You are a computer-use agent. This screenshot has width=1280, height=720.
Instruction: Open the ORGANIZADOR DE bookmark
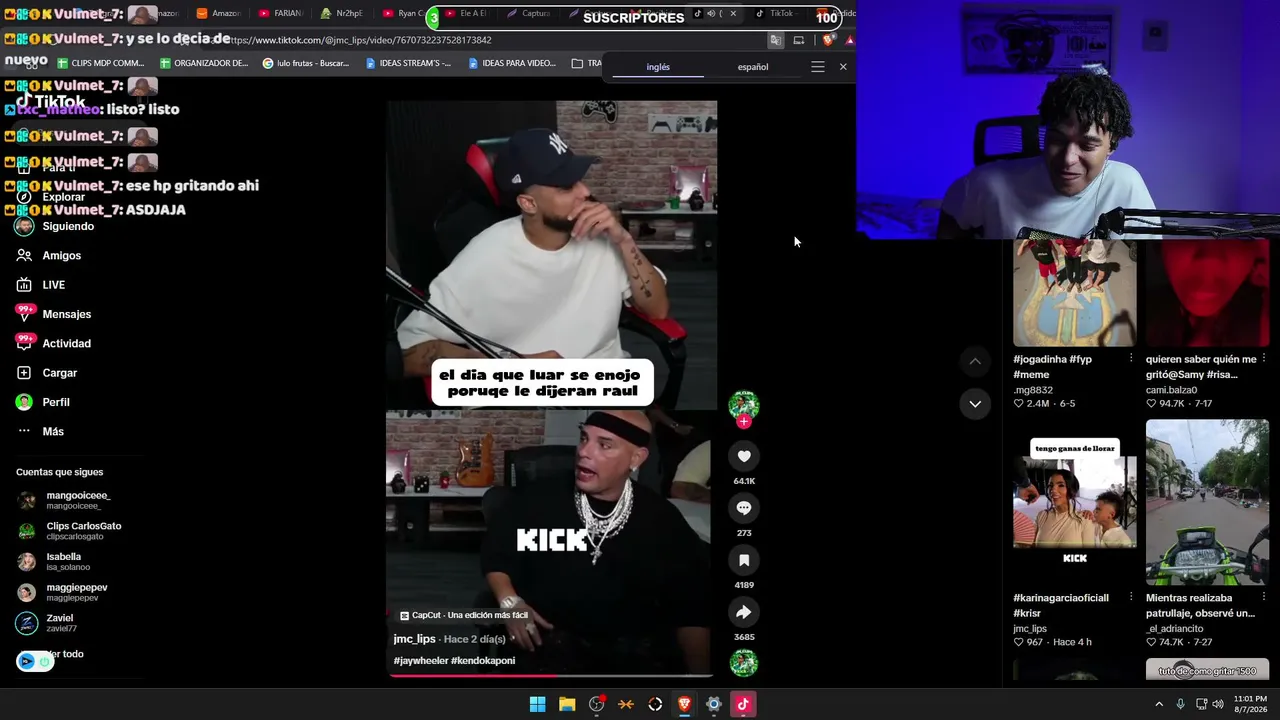click(x=204, y=63)
